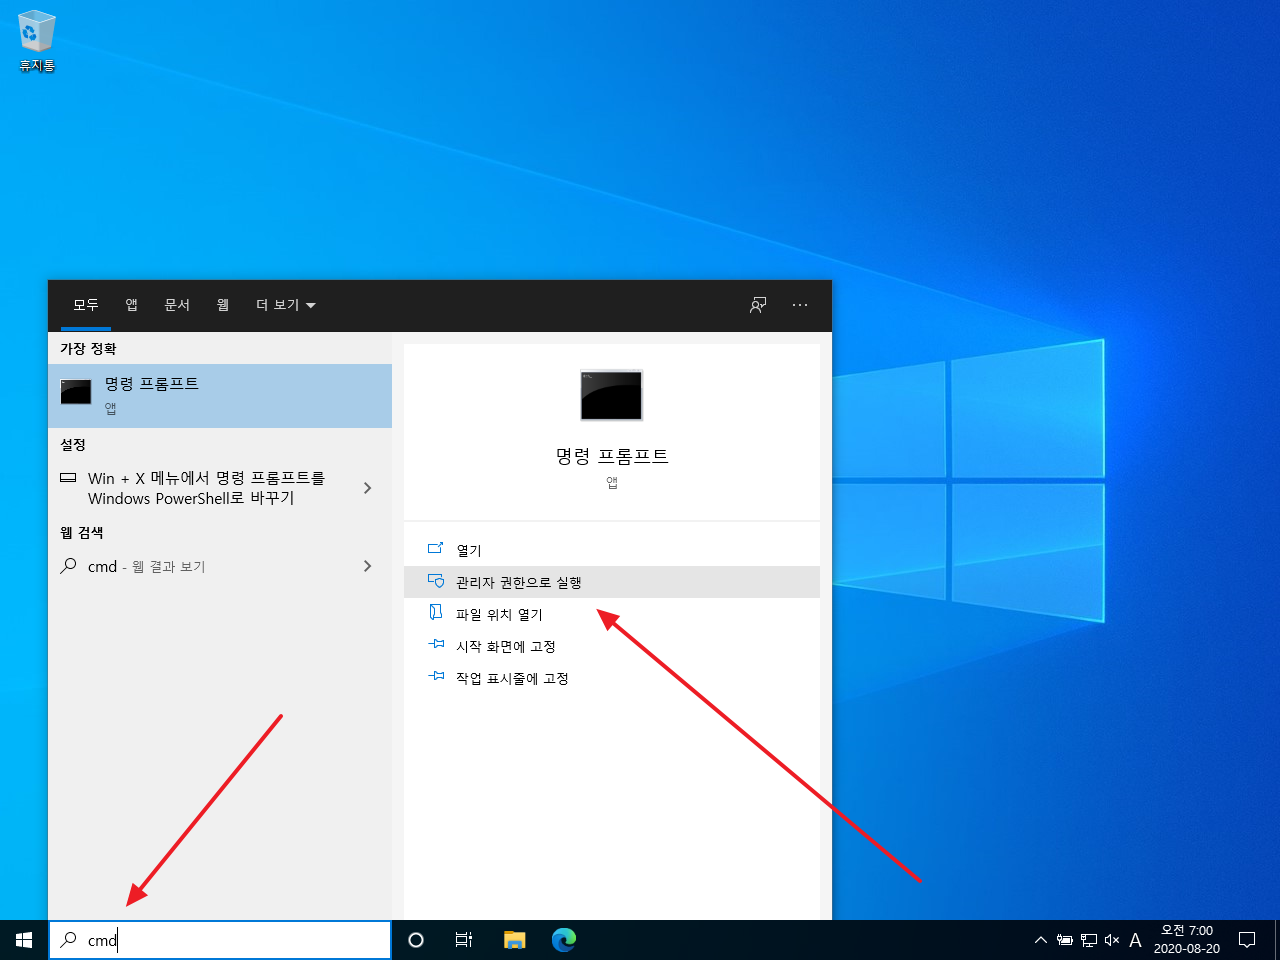
Task: Click the Cortana circle icon on taskbar
Action: pyautogui.click(x=416, y=940)
